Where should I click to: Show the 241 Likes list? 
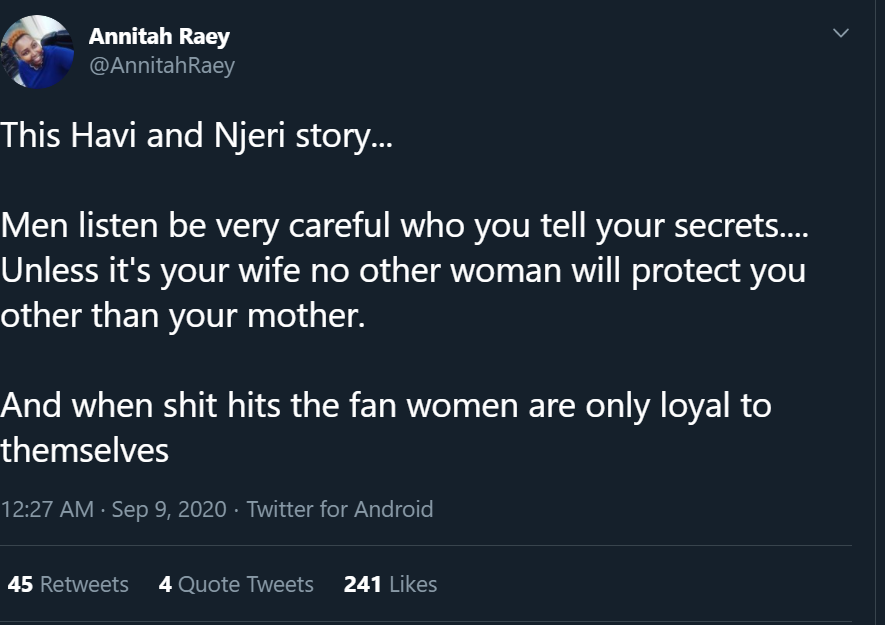[x=390, y=584]
